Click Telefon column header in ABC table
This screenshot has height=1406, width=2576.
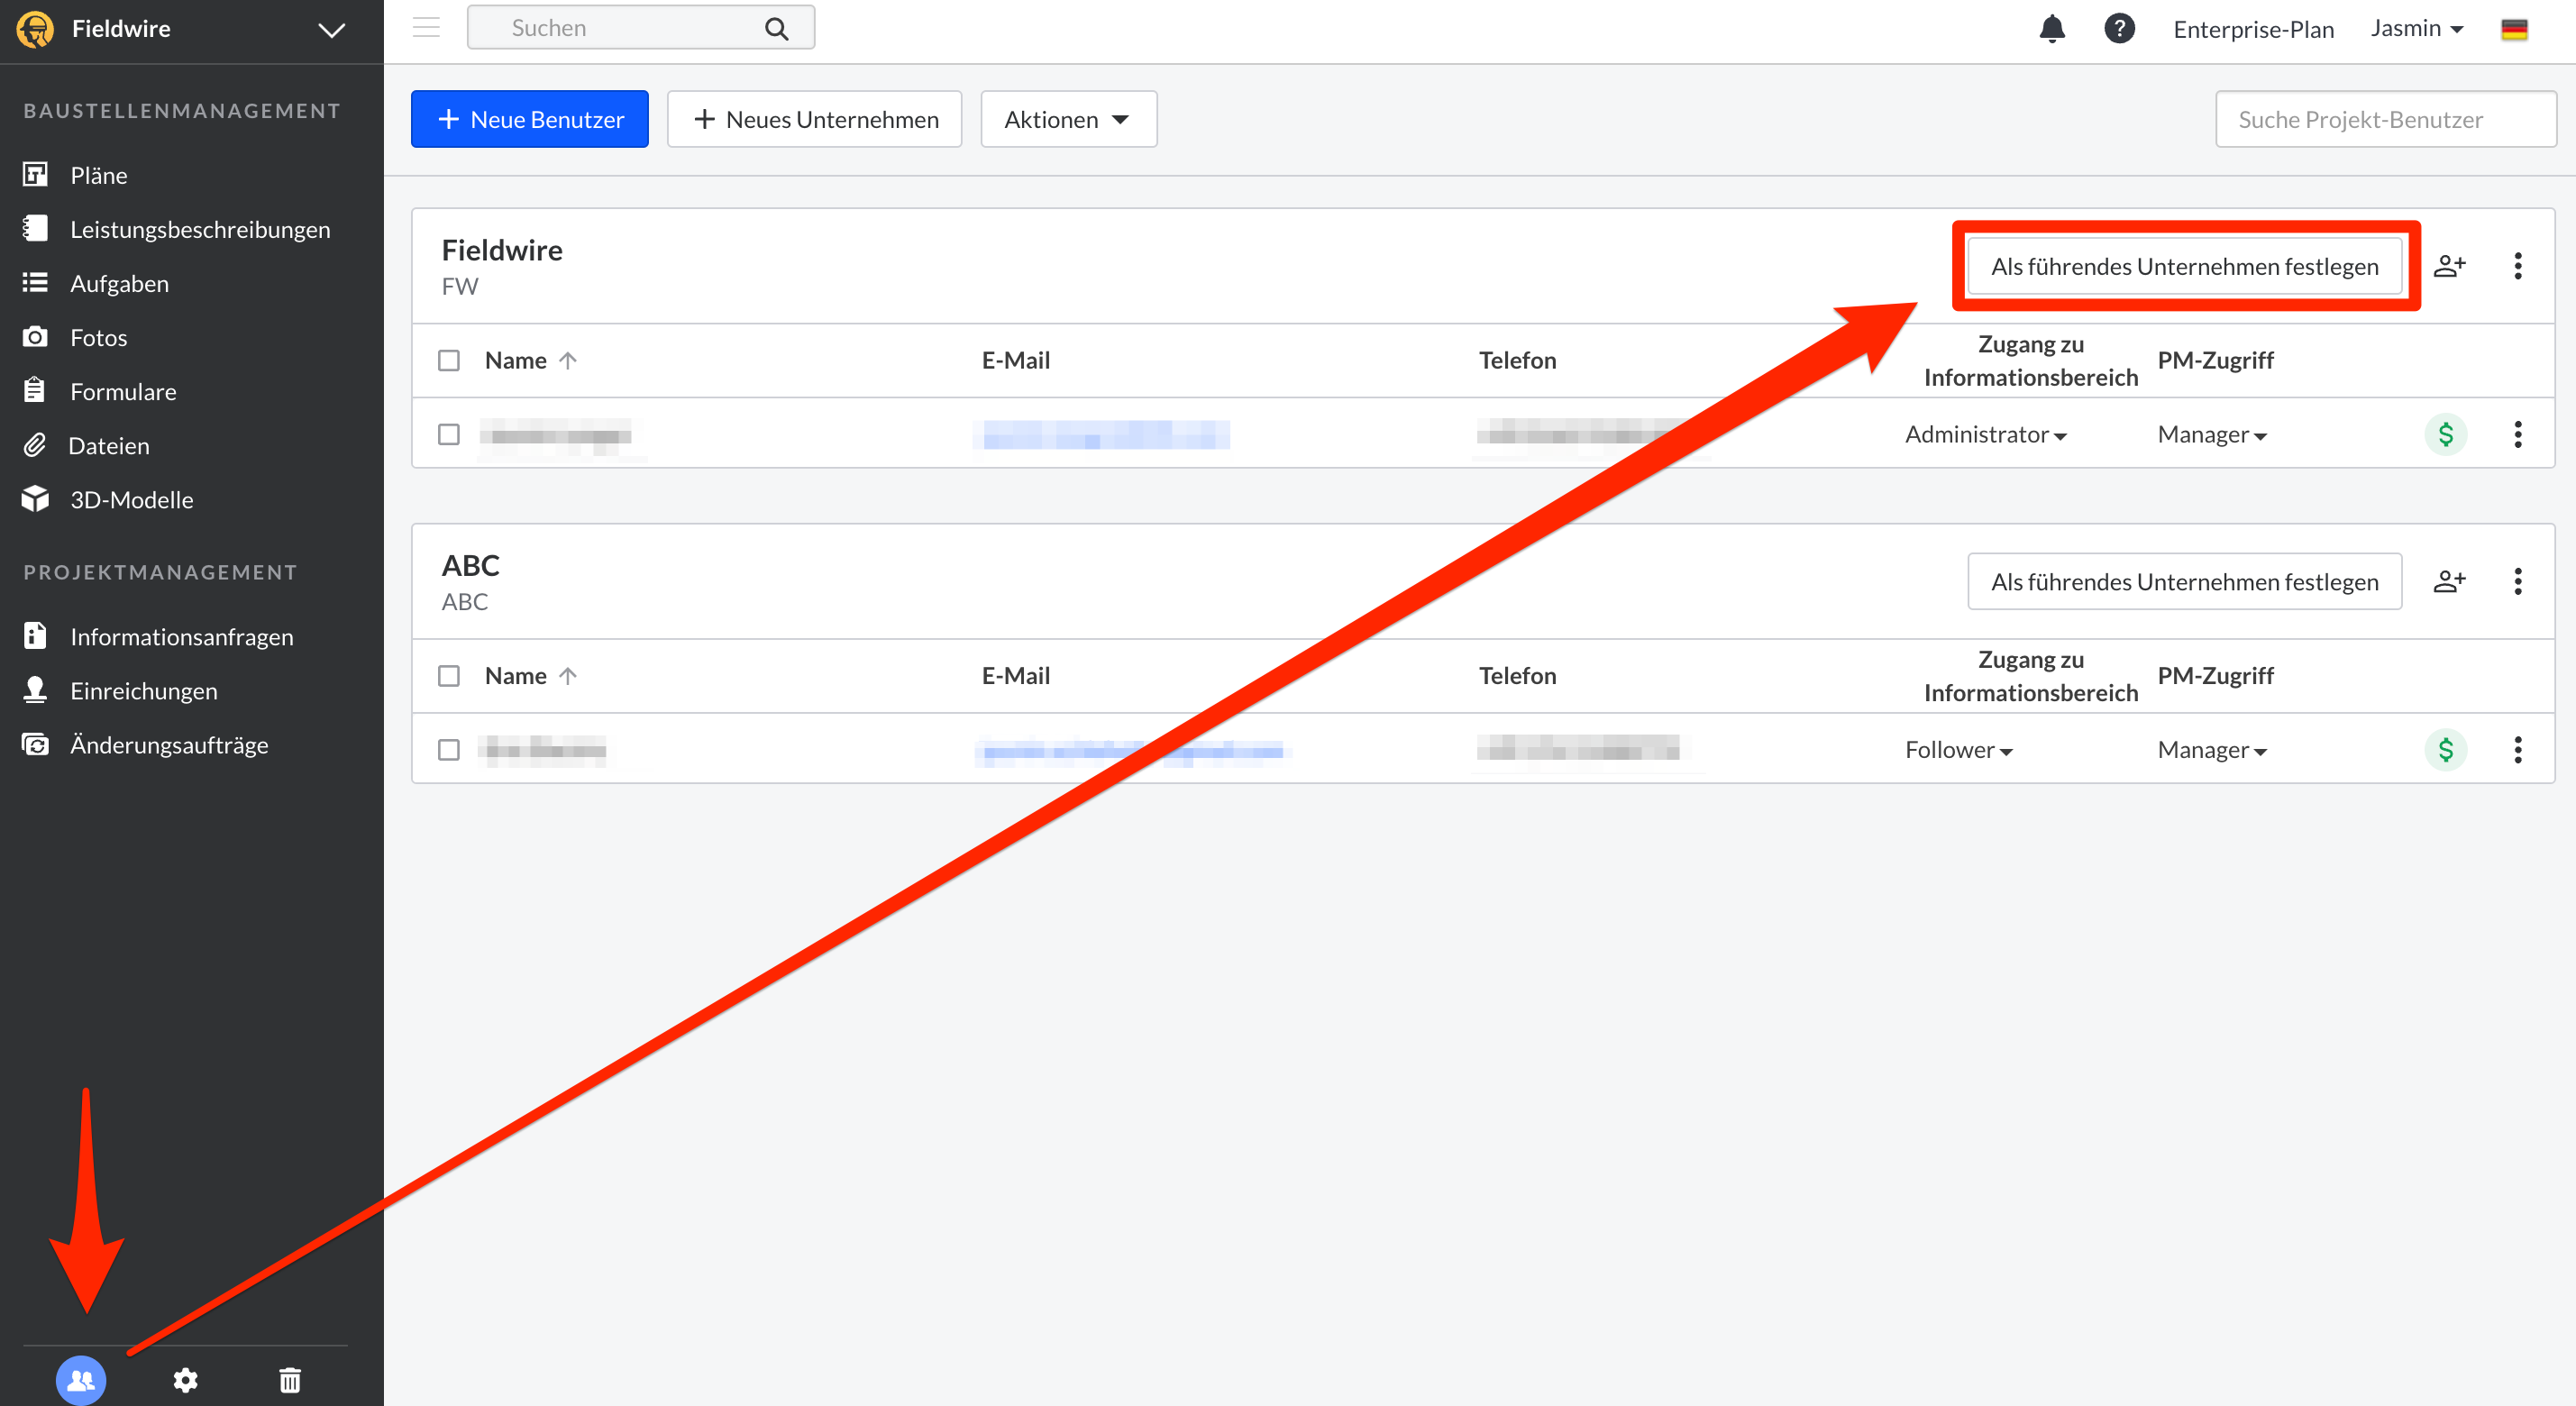click(1517, 676)
